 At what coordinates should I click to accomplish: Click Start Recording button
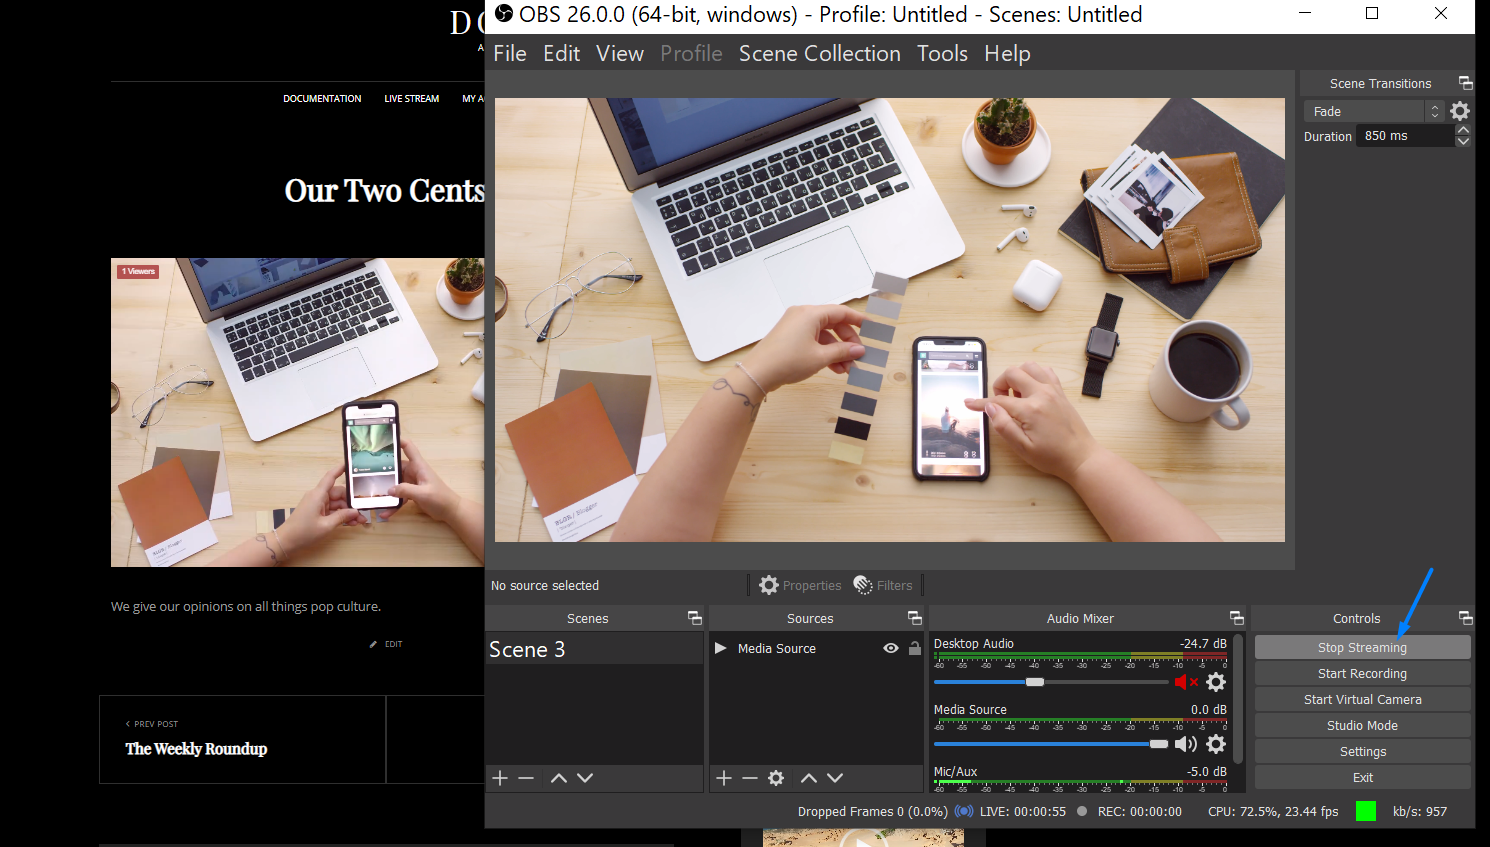pyautogui.click(x=1362, y=673)
